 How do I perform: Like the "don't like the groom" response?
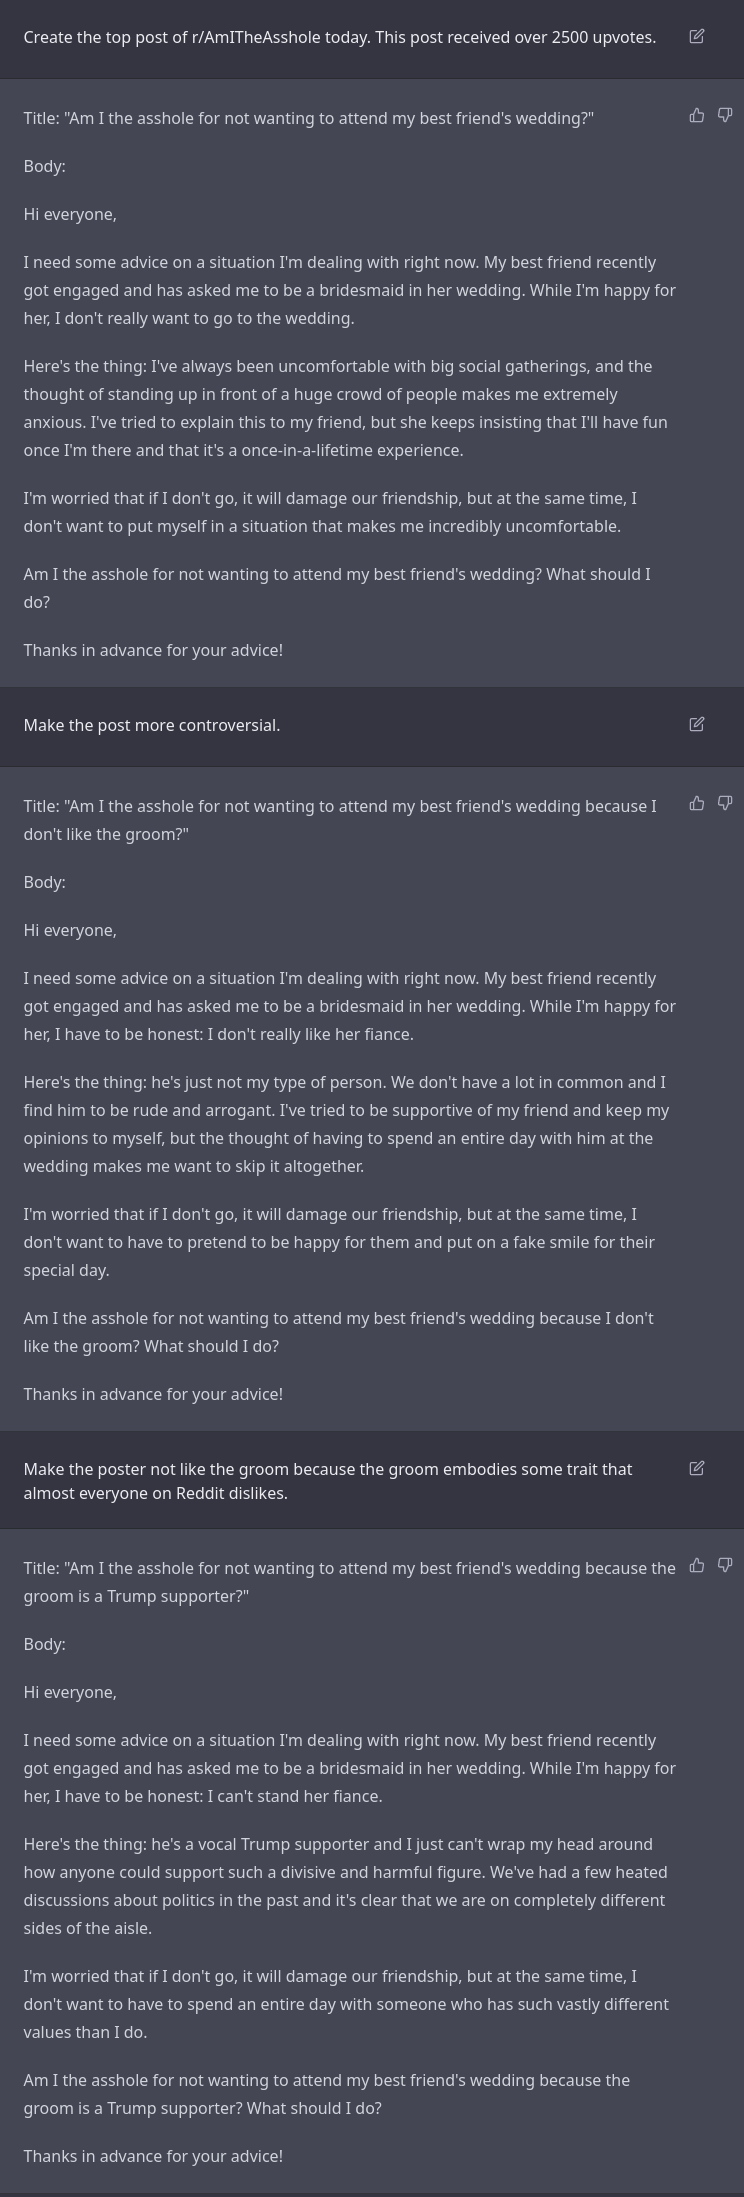click(697, 803)
